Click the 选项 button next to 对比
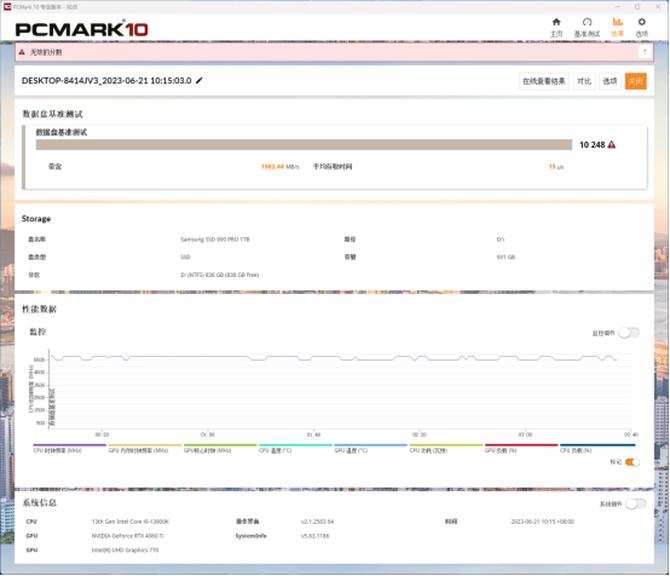The image size is (670, 576). (x=610, y=81)
